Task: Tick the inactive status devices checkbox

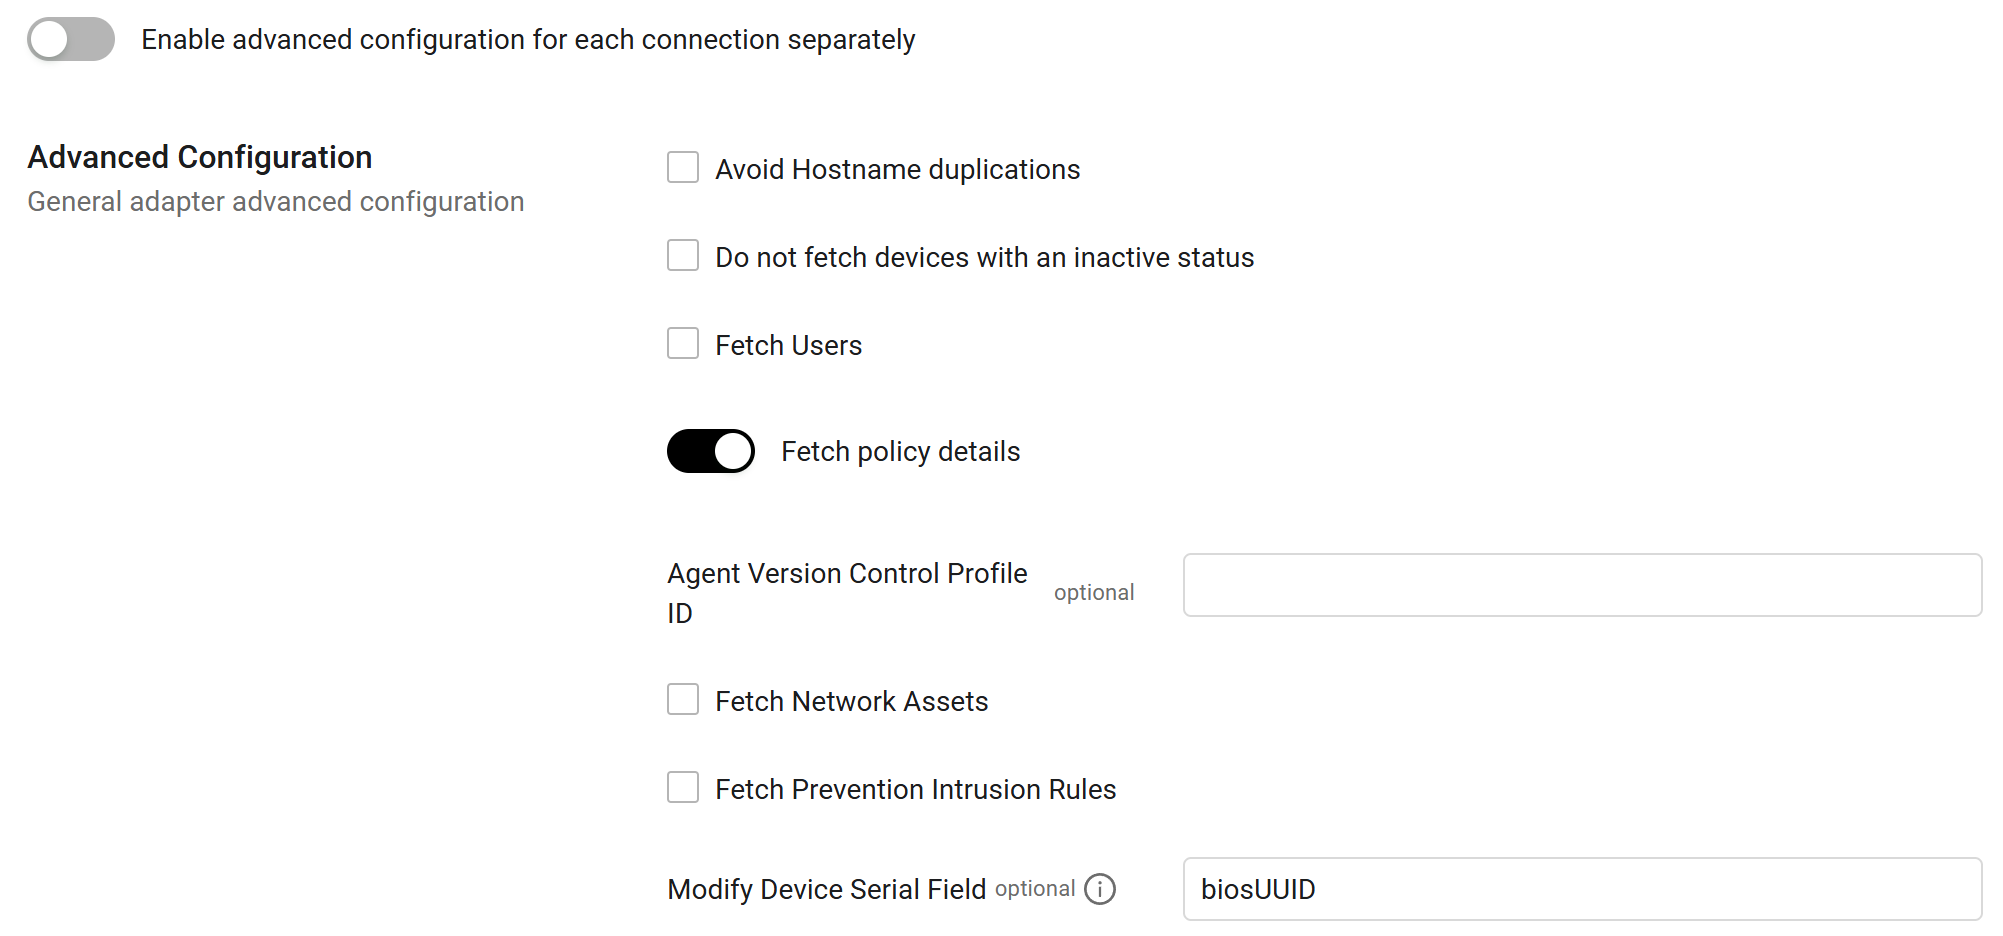Action: point(683,255)
